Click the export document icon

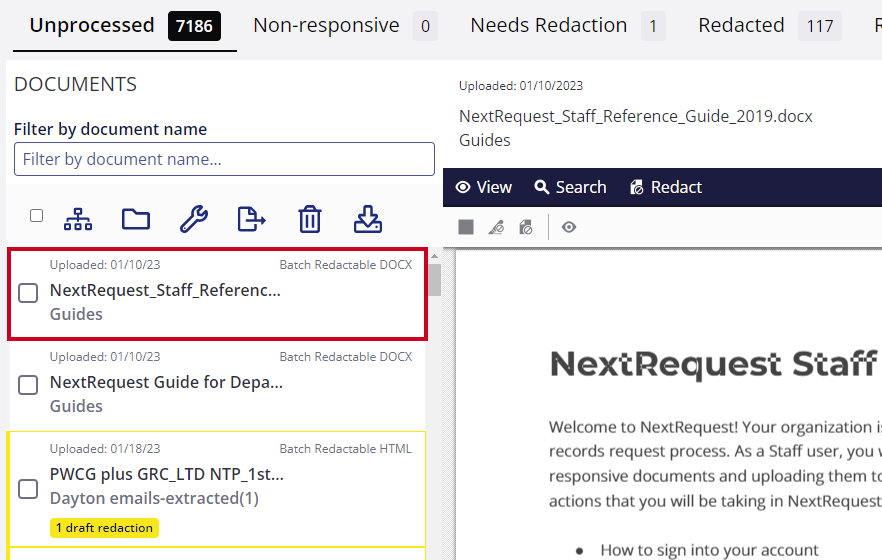(251, 219)
